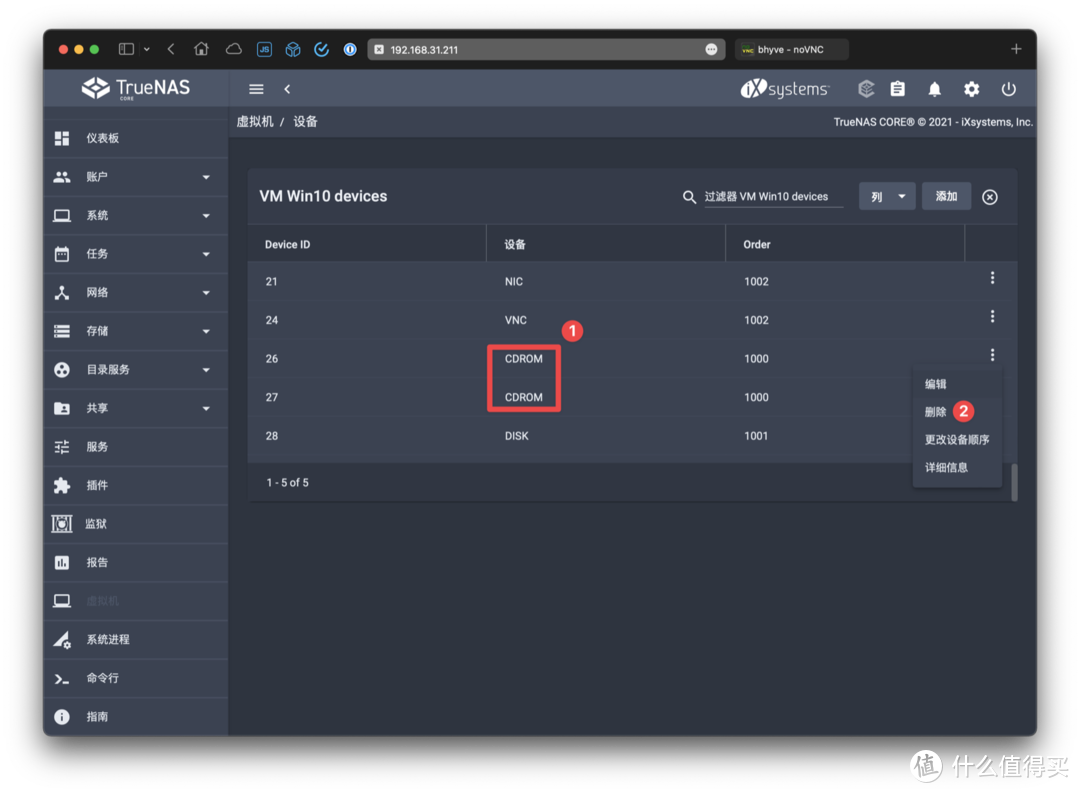Clear filter with the circled X button
Screen dimensions: 1080x793
[990, 197]
